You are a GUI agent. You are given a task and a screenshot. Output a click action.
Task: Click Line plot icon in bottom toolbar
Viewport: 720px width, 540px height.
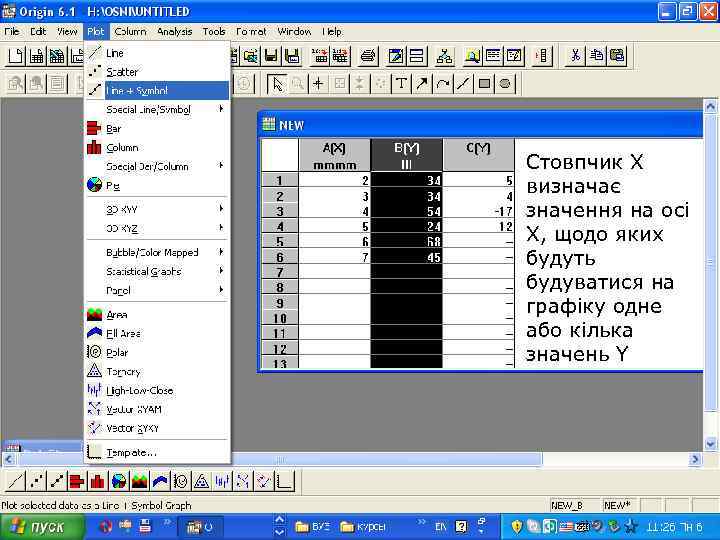[x=15, y=481]
